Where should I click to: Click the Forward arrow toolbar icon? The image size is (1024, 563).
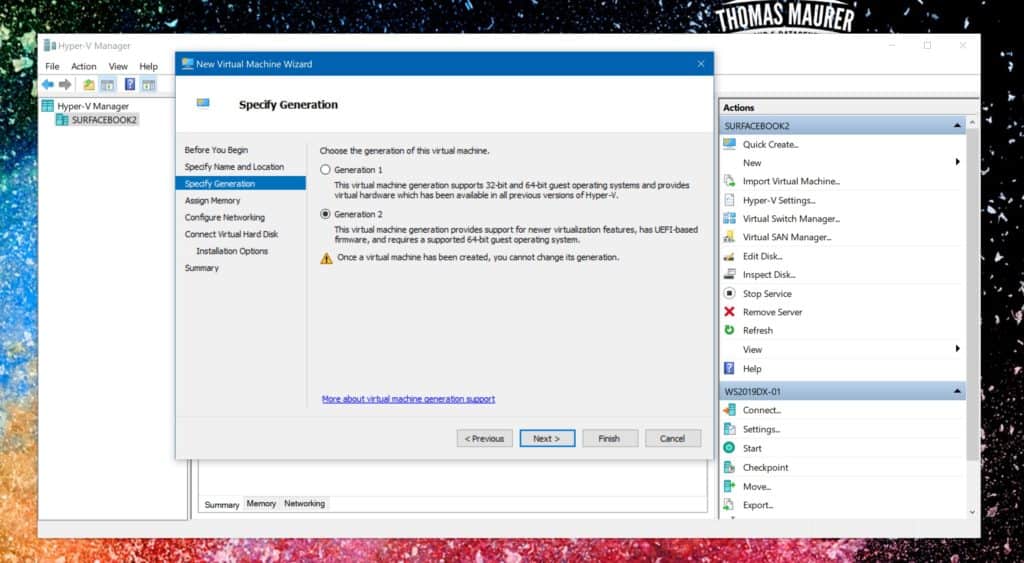(65, 84)
